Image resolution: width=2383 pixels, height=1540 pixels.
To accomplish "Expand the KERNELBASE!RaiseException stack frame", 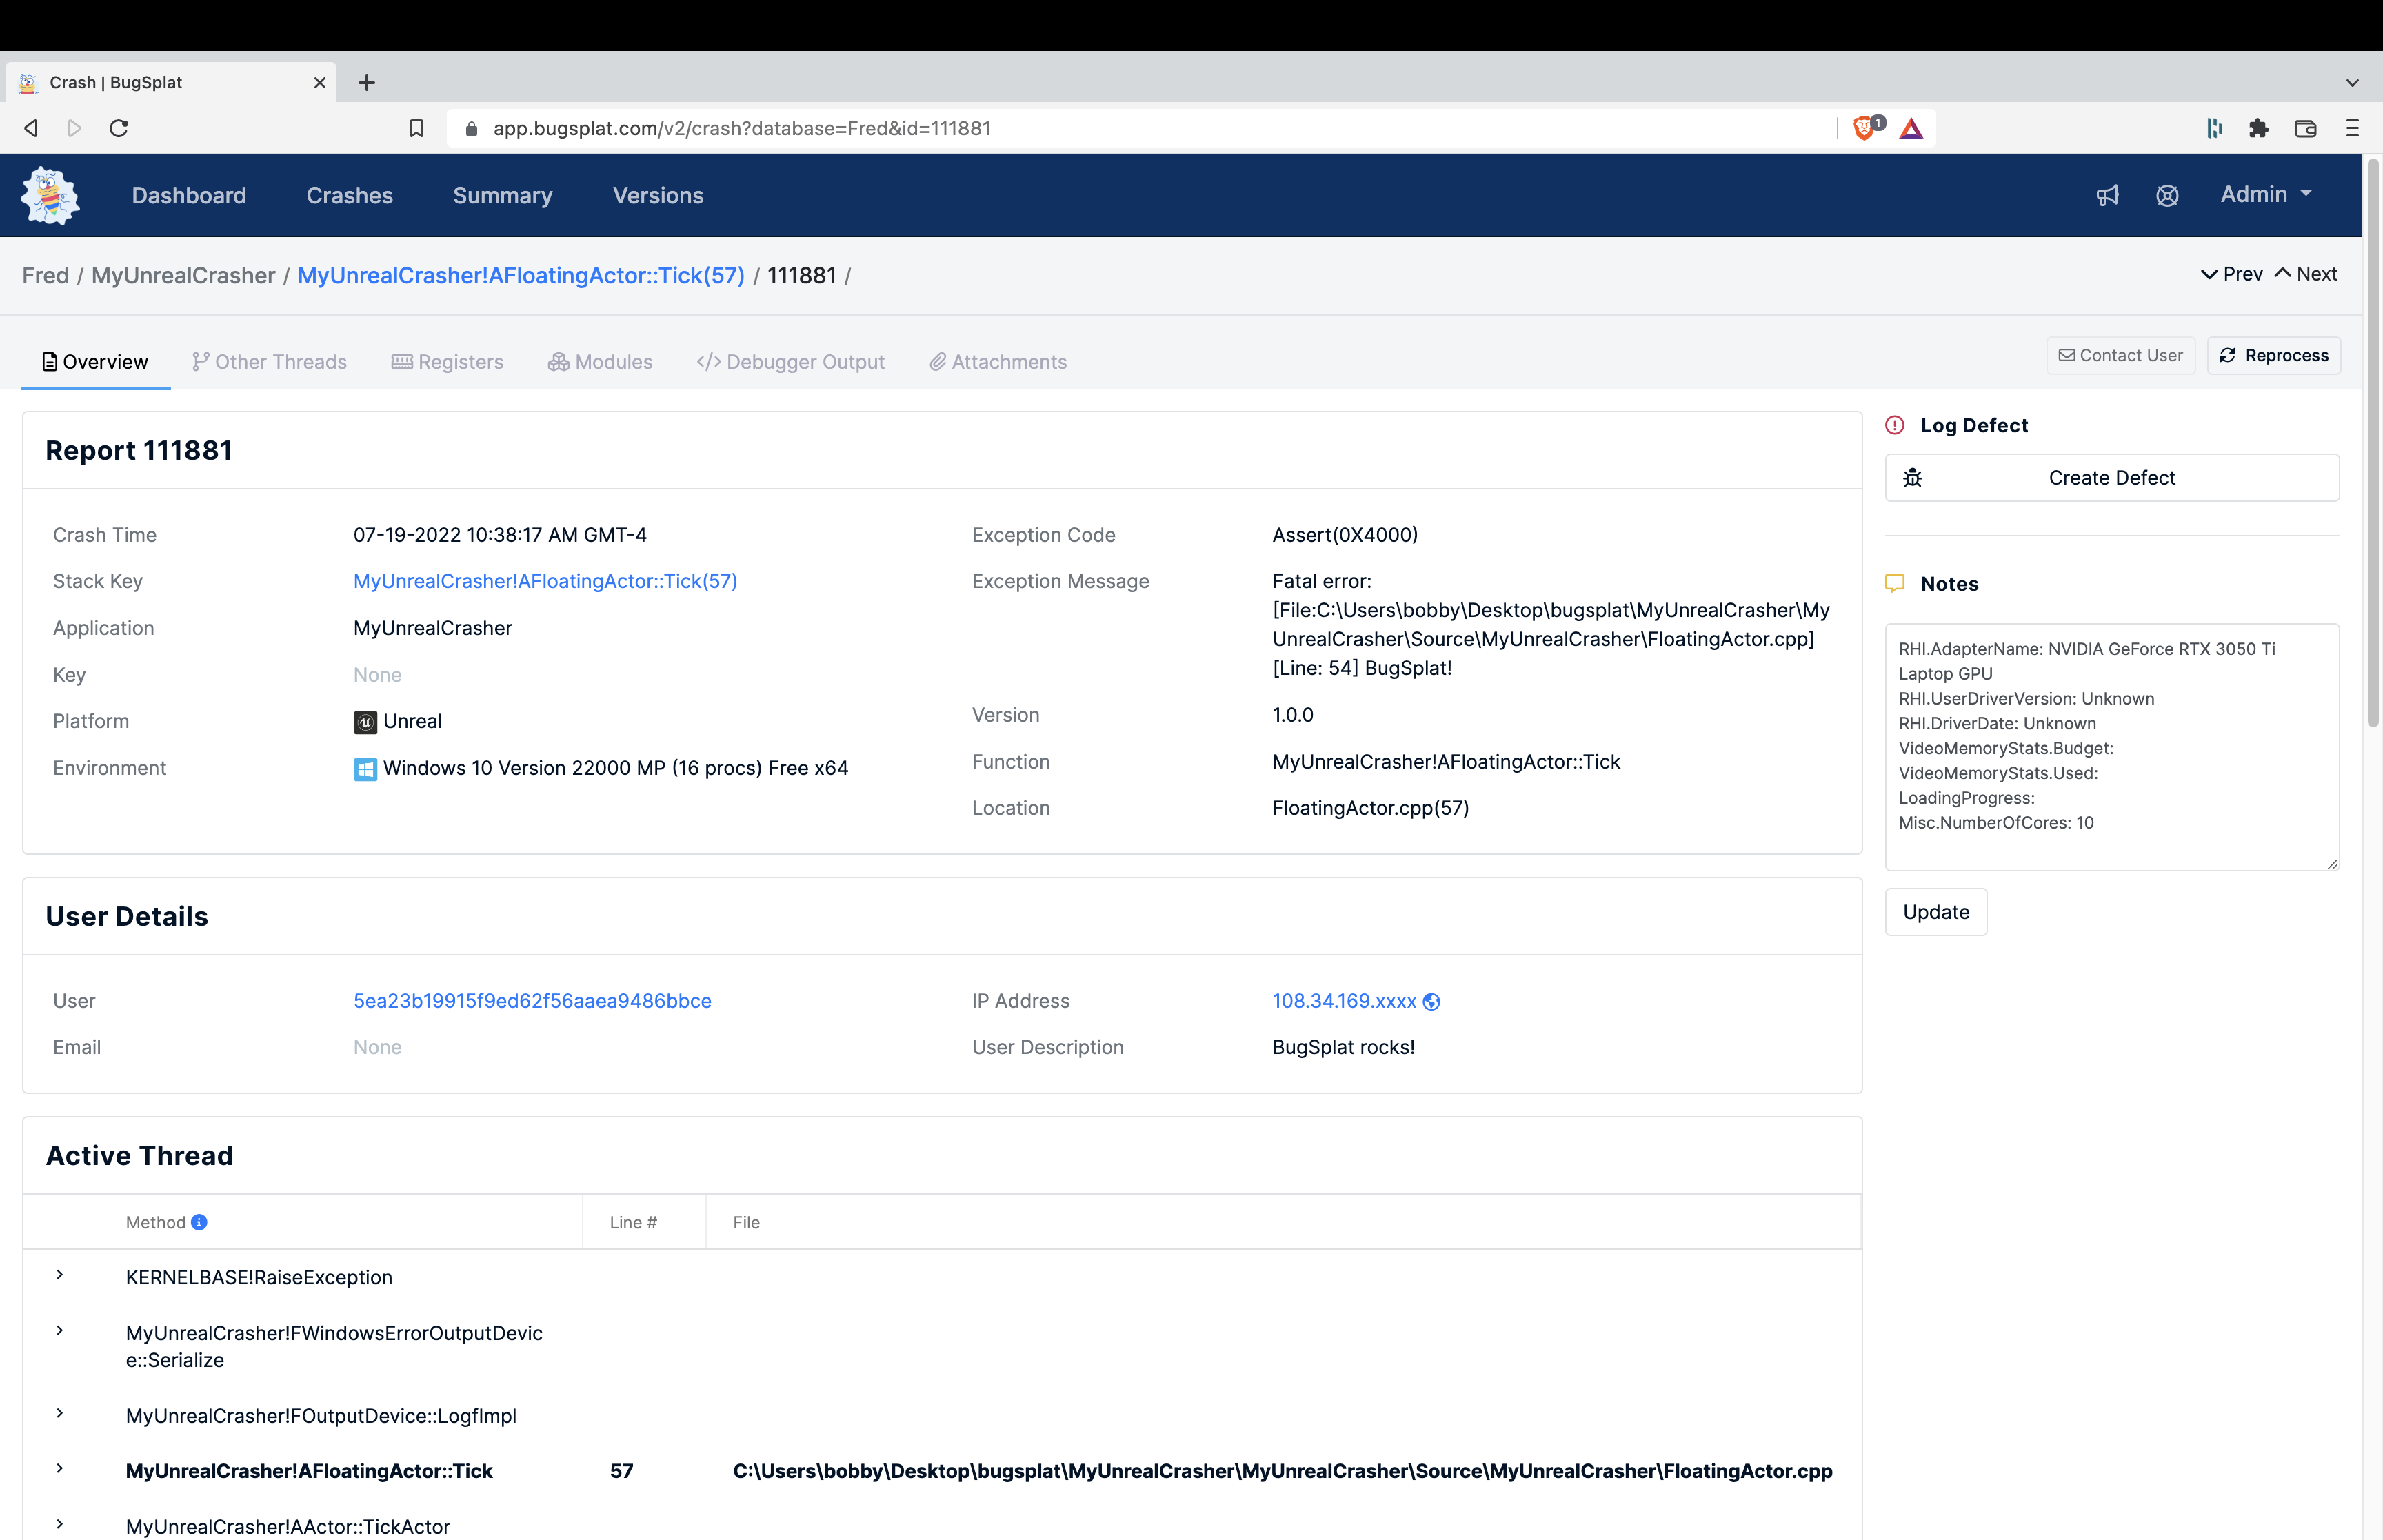I will pyautogui.click(x=60, y=1275).
